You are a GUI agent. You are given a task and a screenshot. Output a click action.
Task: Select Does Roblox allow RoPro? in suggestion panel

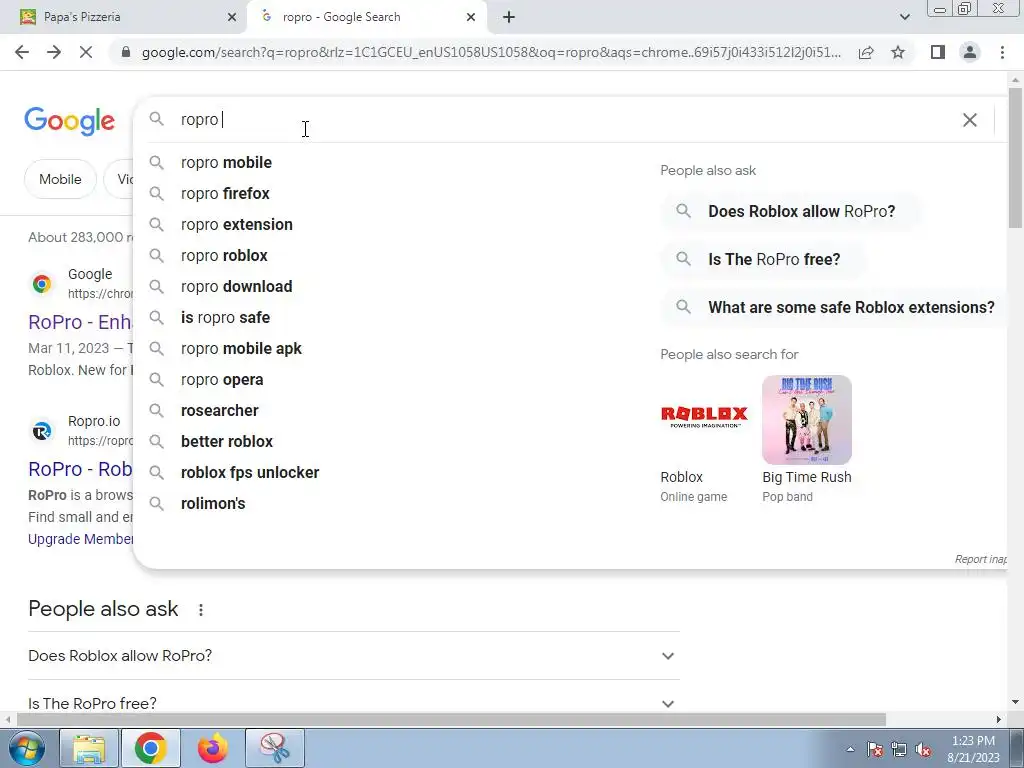click(x=792, y=212)
